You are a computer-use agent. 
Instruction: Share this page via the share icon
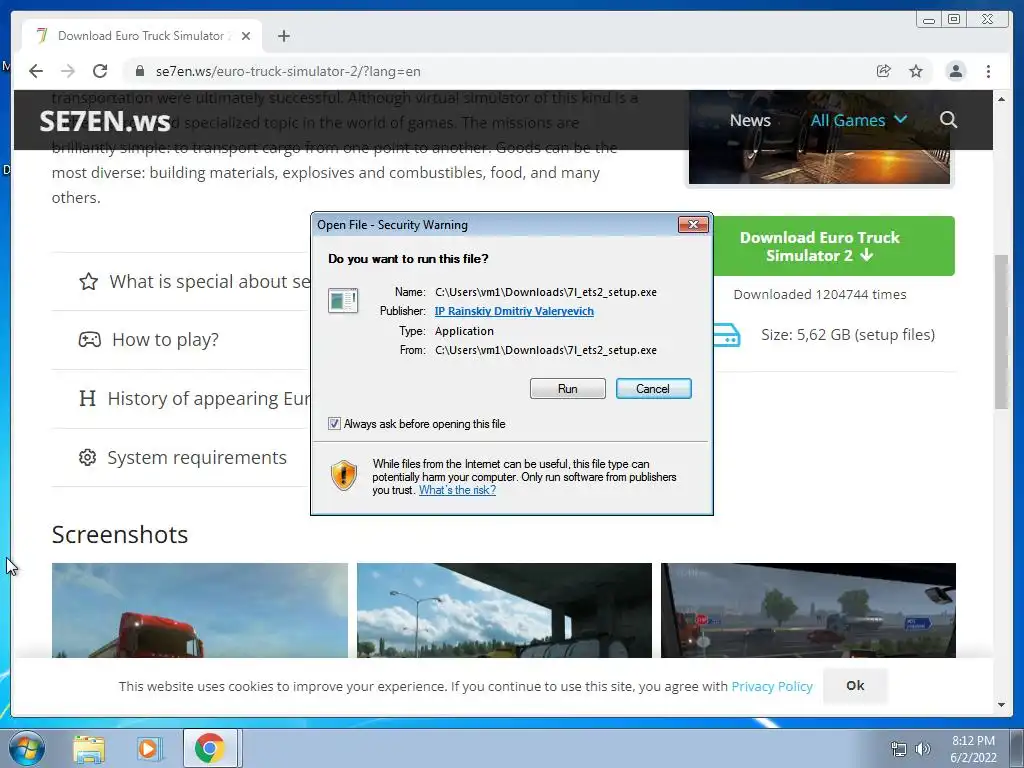click(884, 71)
